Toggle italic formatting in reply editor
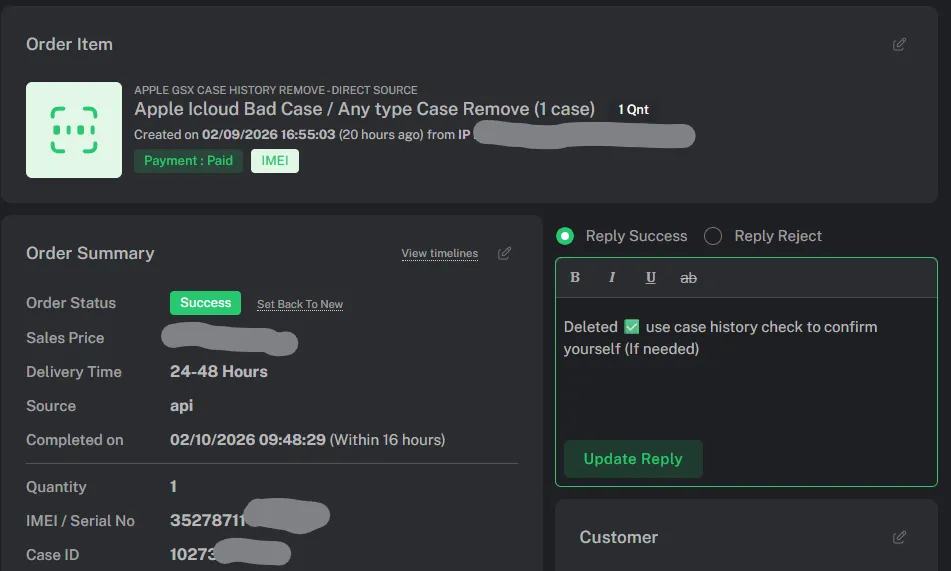 612,277
